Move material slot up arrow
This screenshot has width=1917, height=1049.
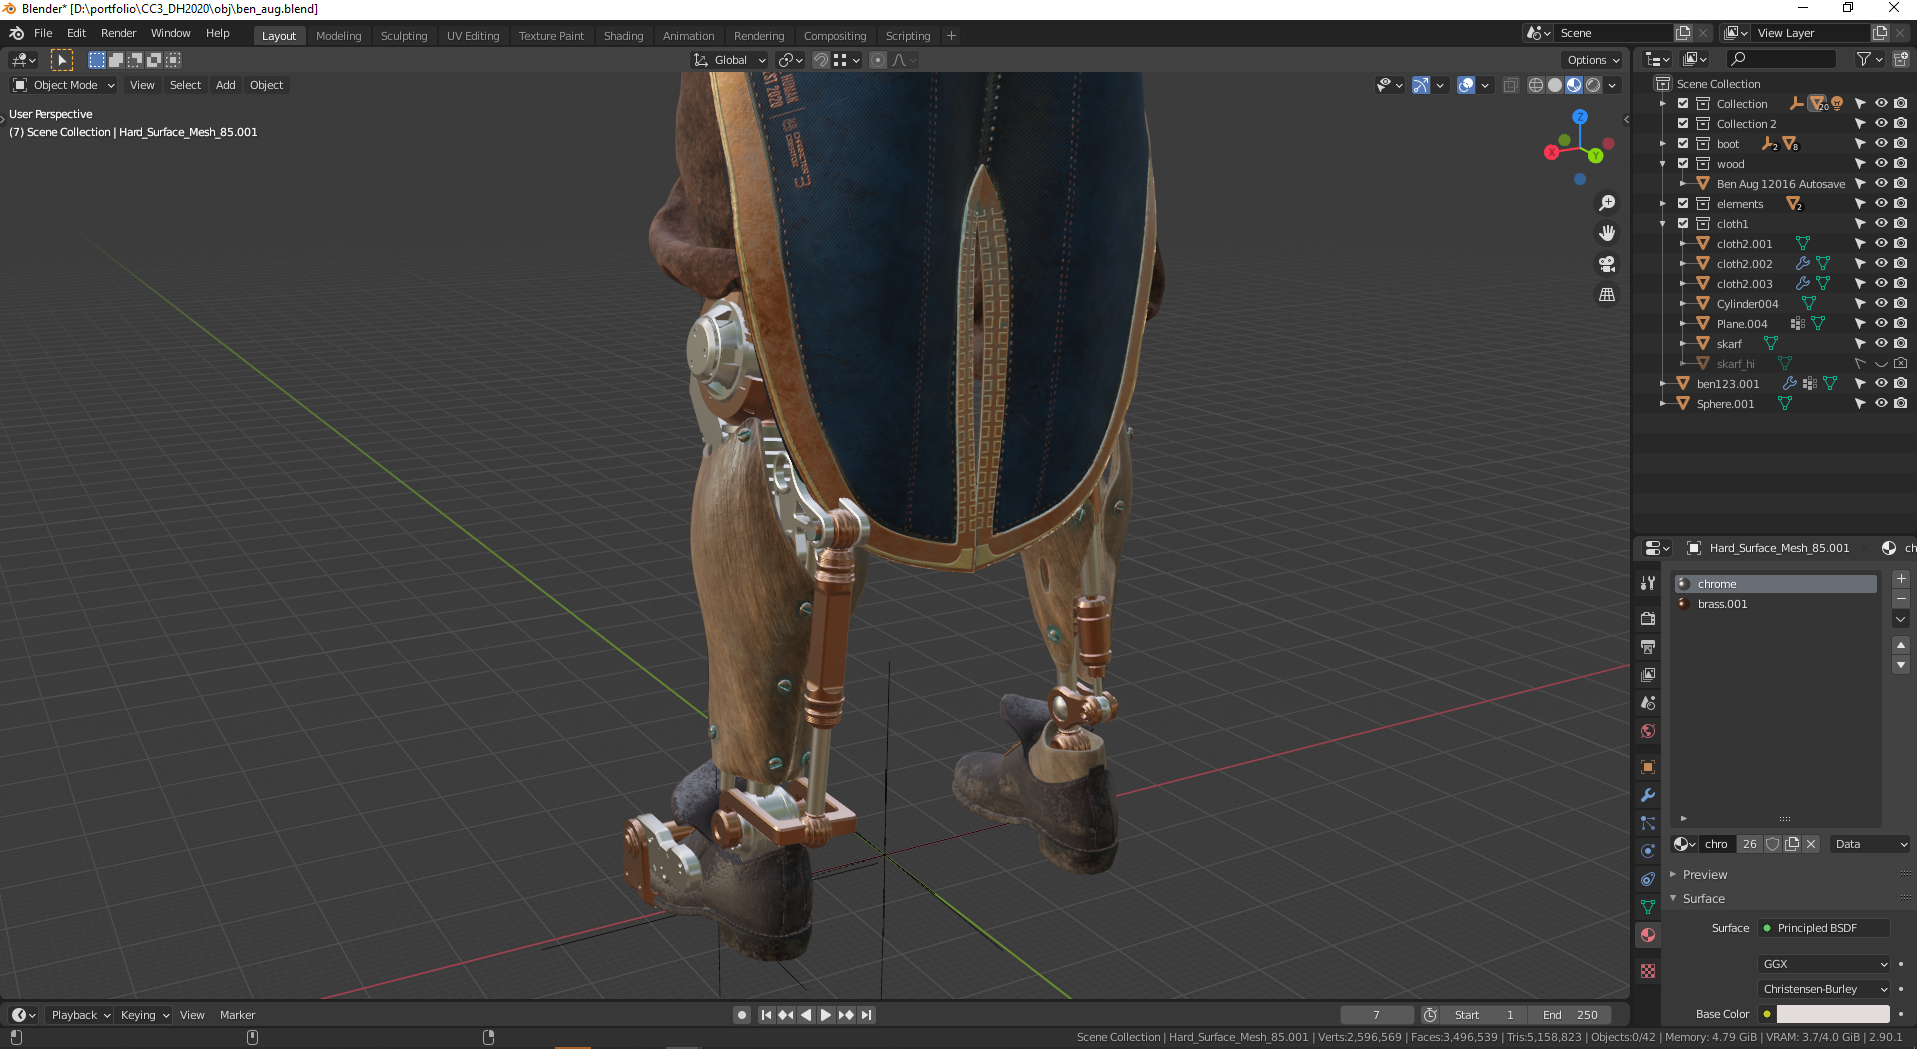pyautogui.click(x=1901, y=645)
